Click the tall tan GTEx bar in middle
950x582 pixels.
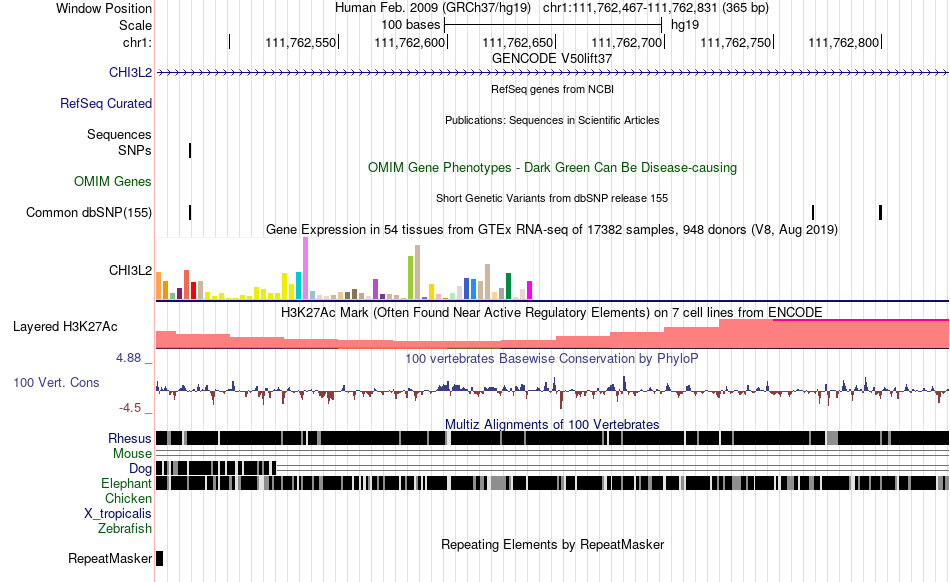coord(417,272)
